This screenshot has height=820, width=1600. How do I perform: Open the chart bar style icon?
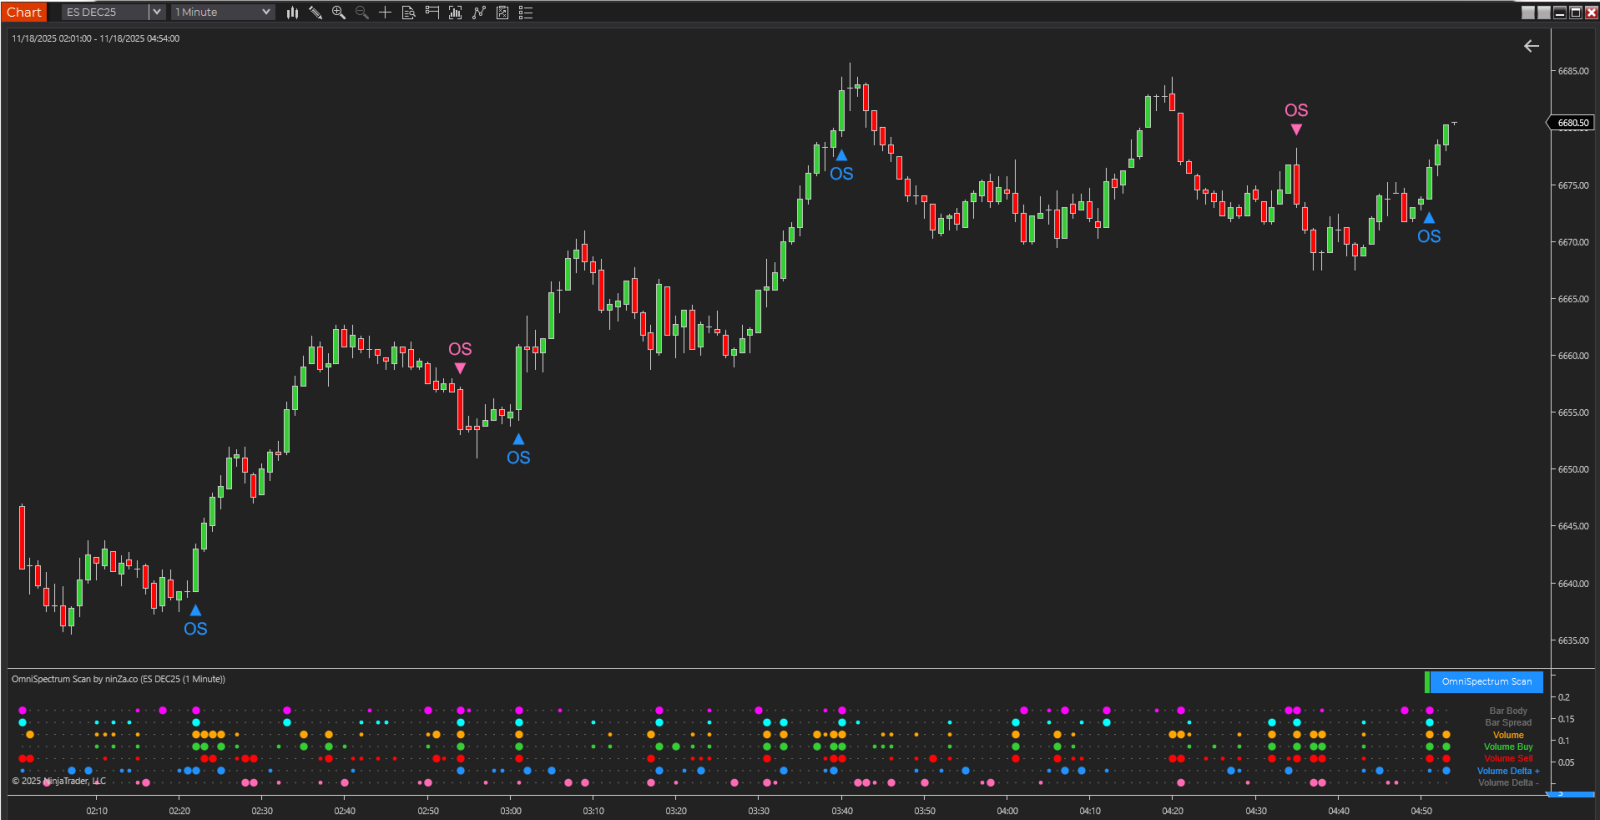[292, 12]
